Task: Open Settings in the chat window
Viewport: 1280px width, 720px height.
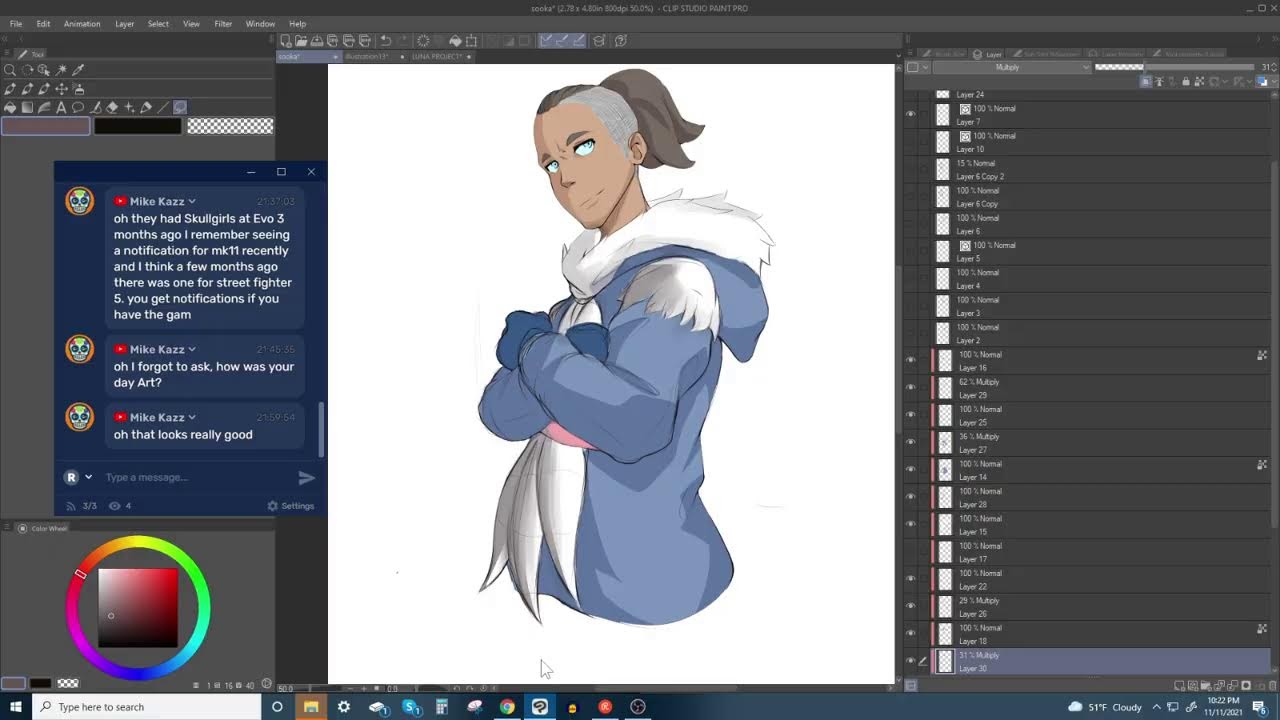Action: pos(291,506)
